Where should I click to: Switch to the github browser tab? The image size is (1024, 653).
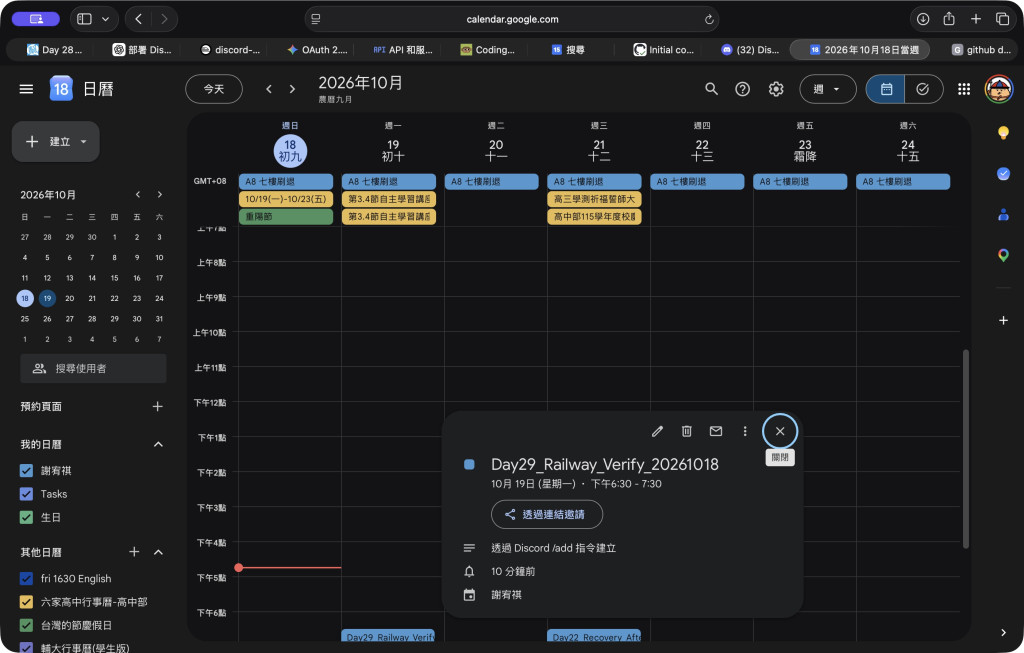(x=981, y=50)
